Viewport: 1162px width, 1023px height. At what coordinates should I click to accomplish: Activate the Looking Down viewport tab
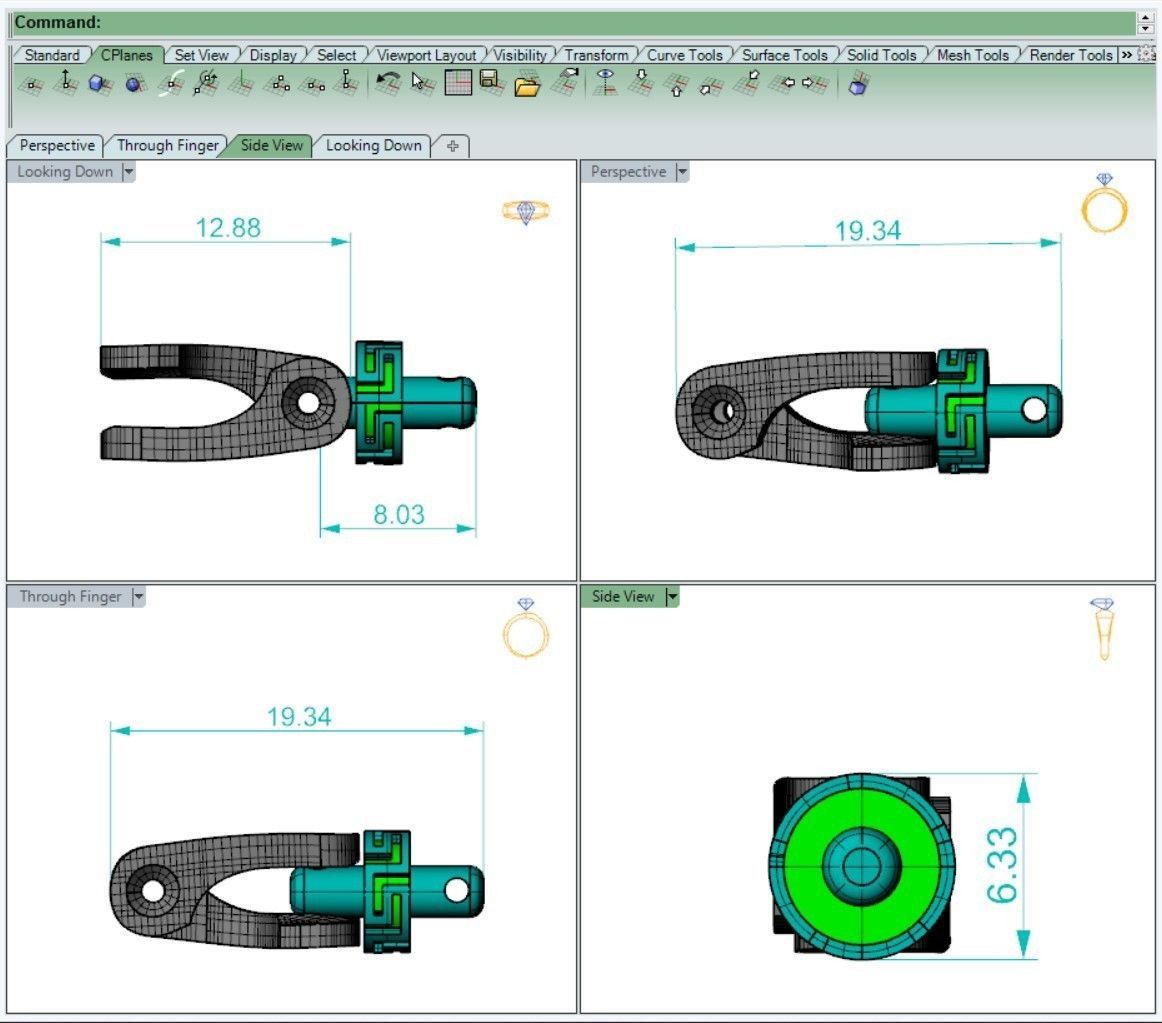[374, 145]
